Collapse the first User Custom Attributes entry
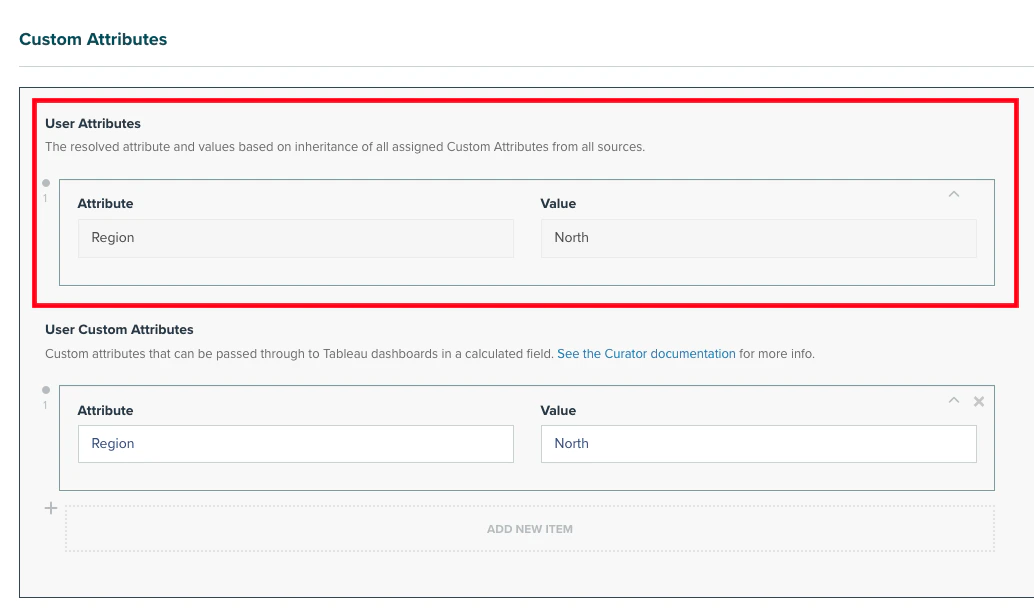 pyautogui.click(x=952, y=400)
